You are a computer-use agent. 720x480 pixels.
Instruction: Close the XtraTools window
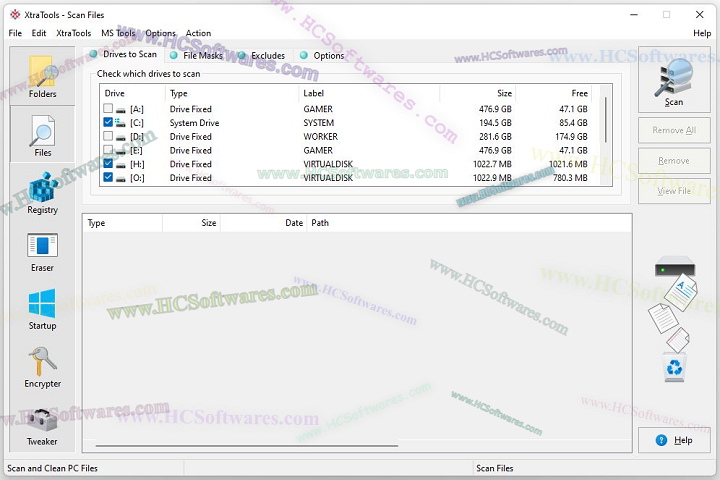[699, 15]
